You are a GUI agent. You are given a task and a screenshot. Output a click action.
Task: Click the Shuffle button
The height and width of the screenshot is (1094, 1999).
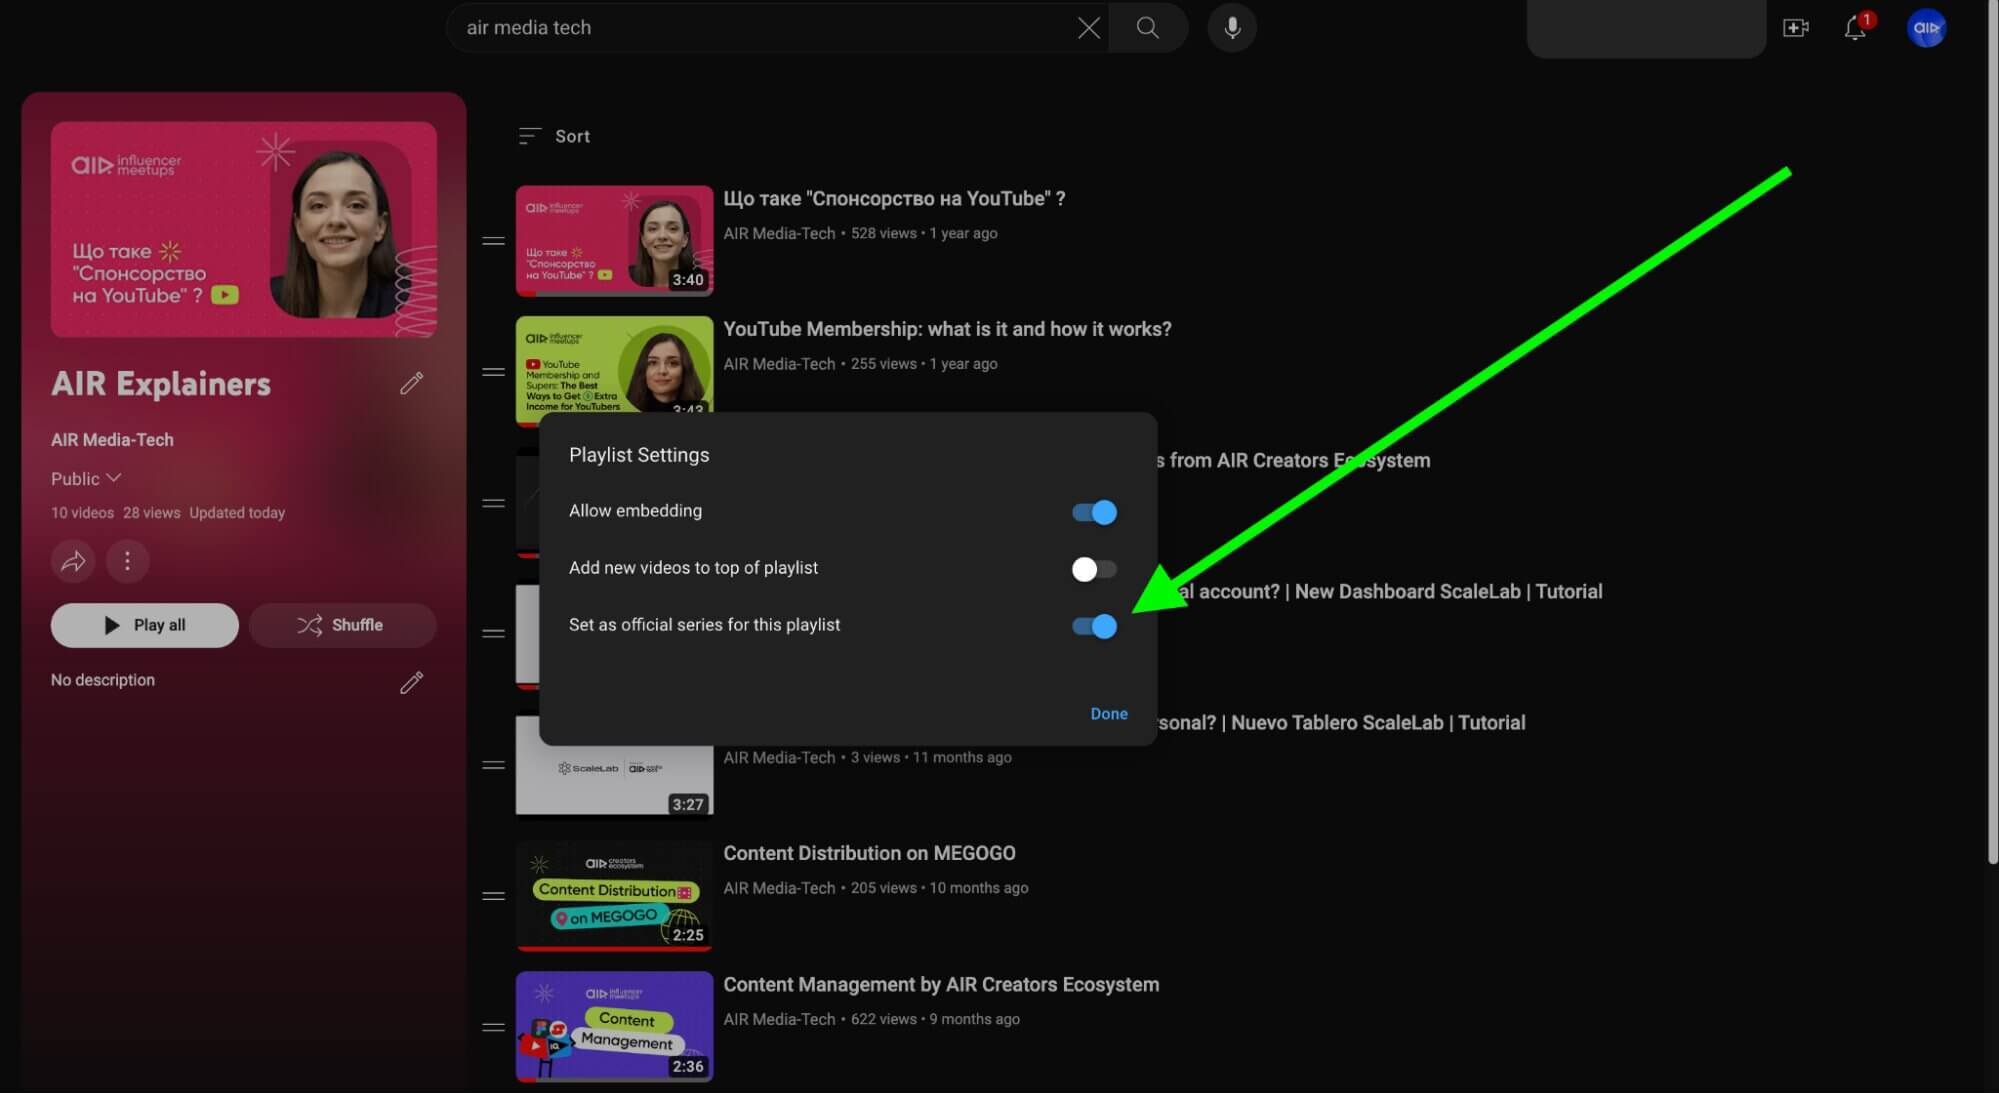342,625
